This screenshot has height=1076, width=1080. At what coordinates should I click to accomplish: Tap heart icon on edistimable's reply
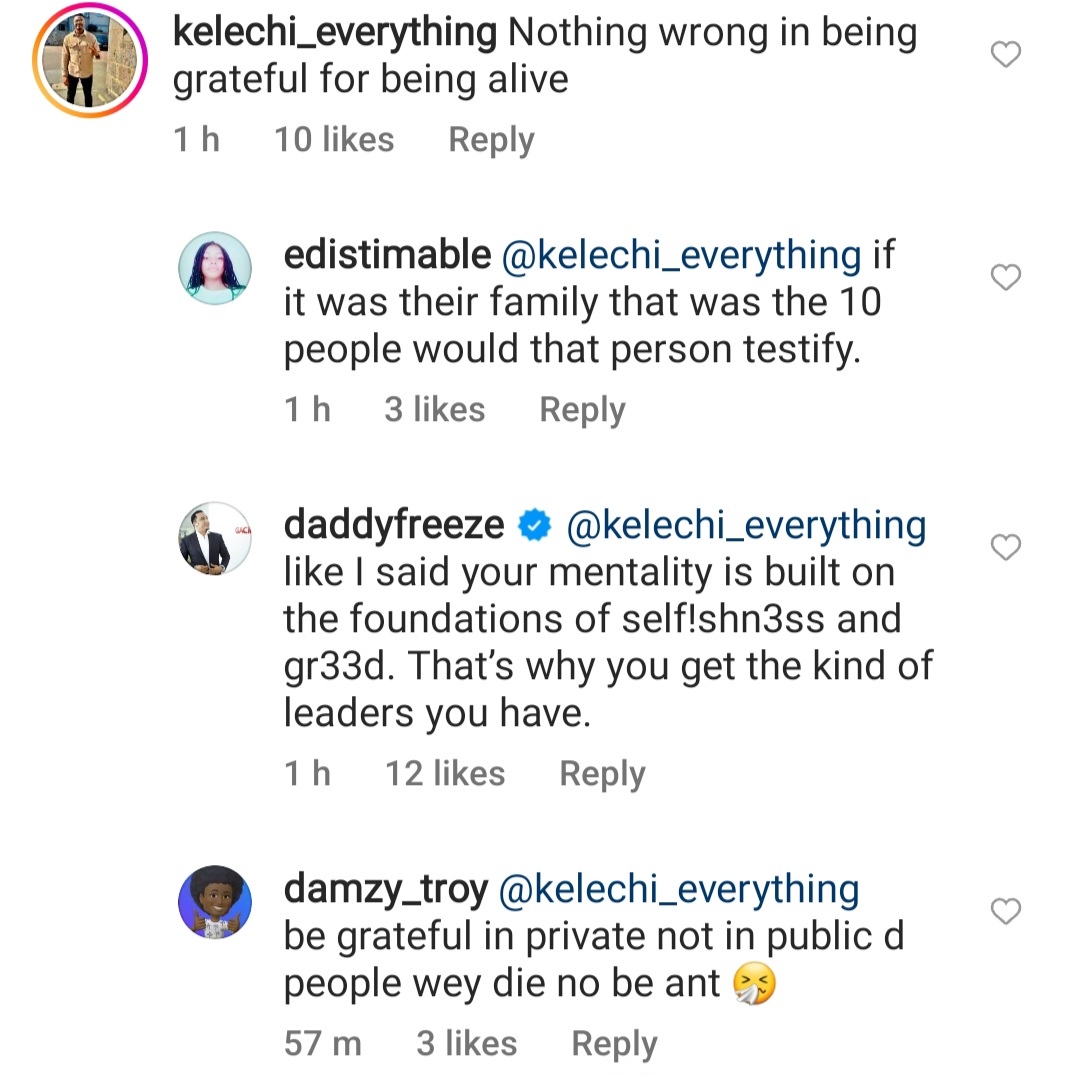[x=1005, y=277]
